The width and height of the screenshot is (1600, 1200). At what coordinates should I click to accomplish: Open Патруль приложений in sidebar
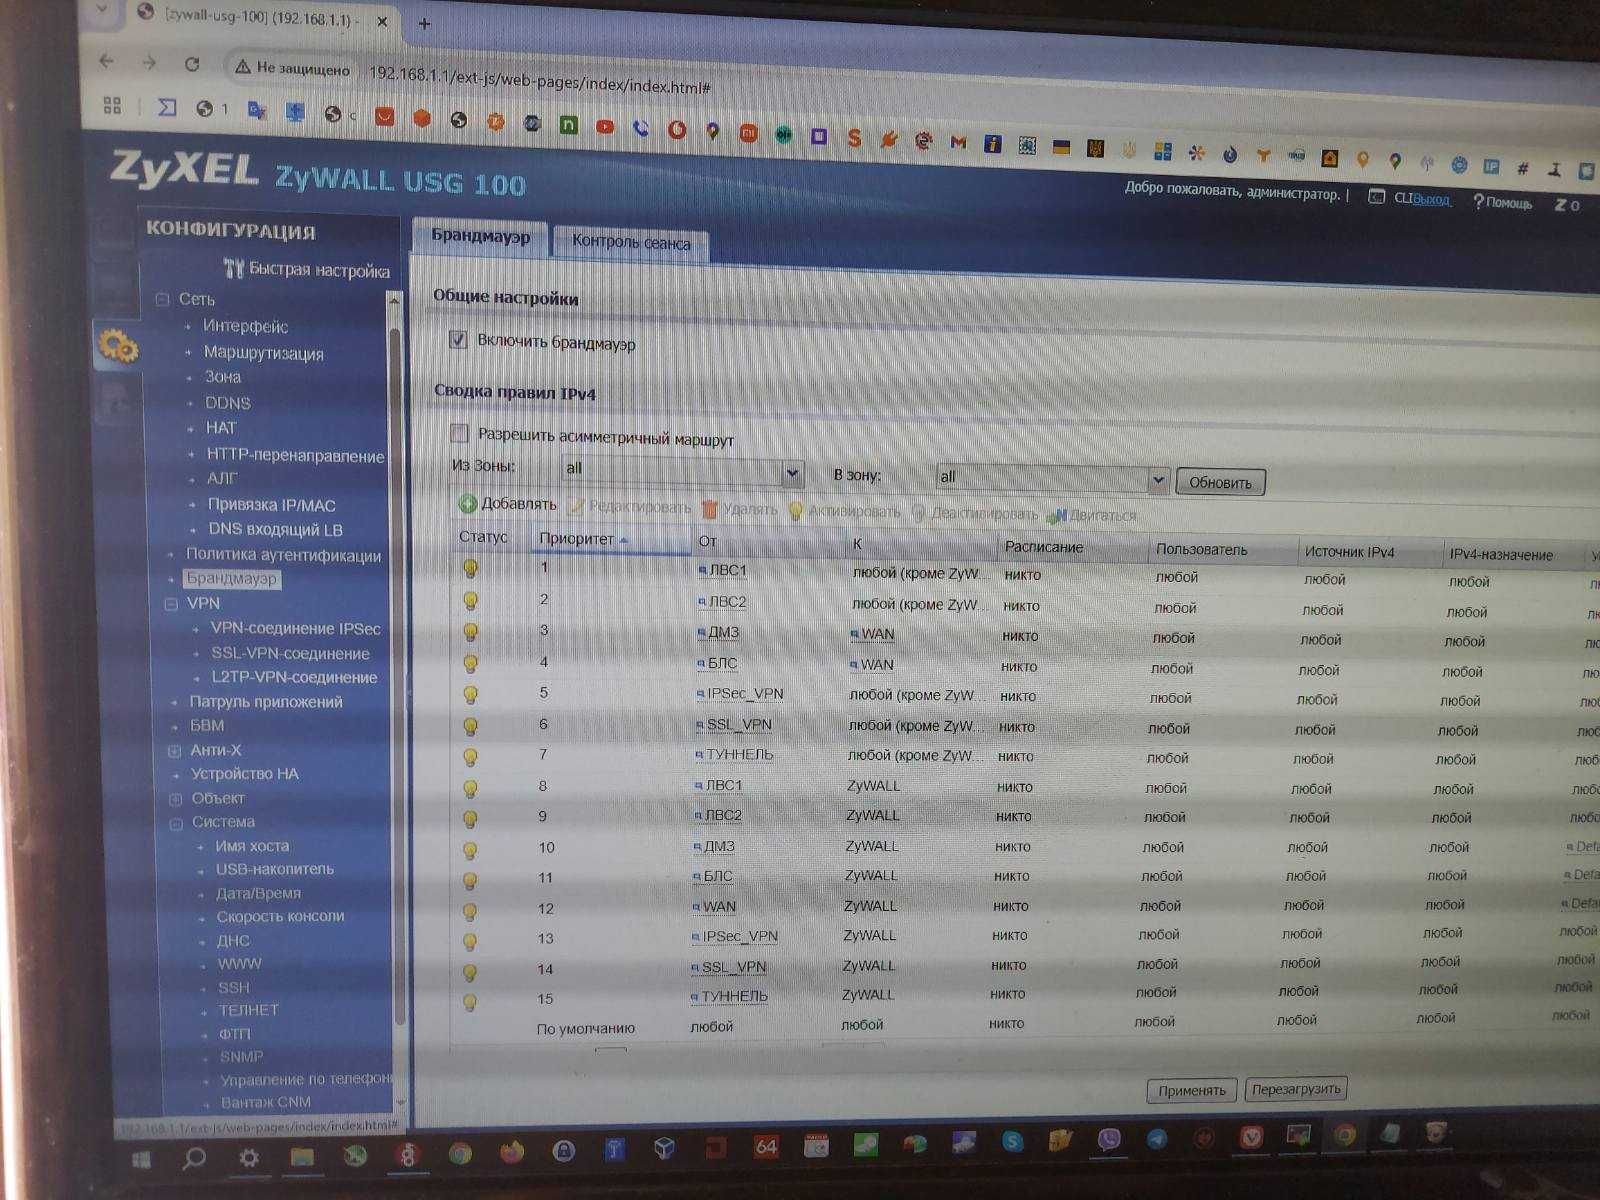tap(266, 702)
